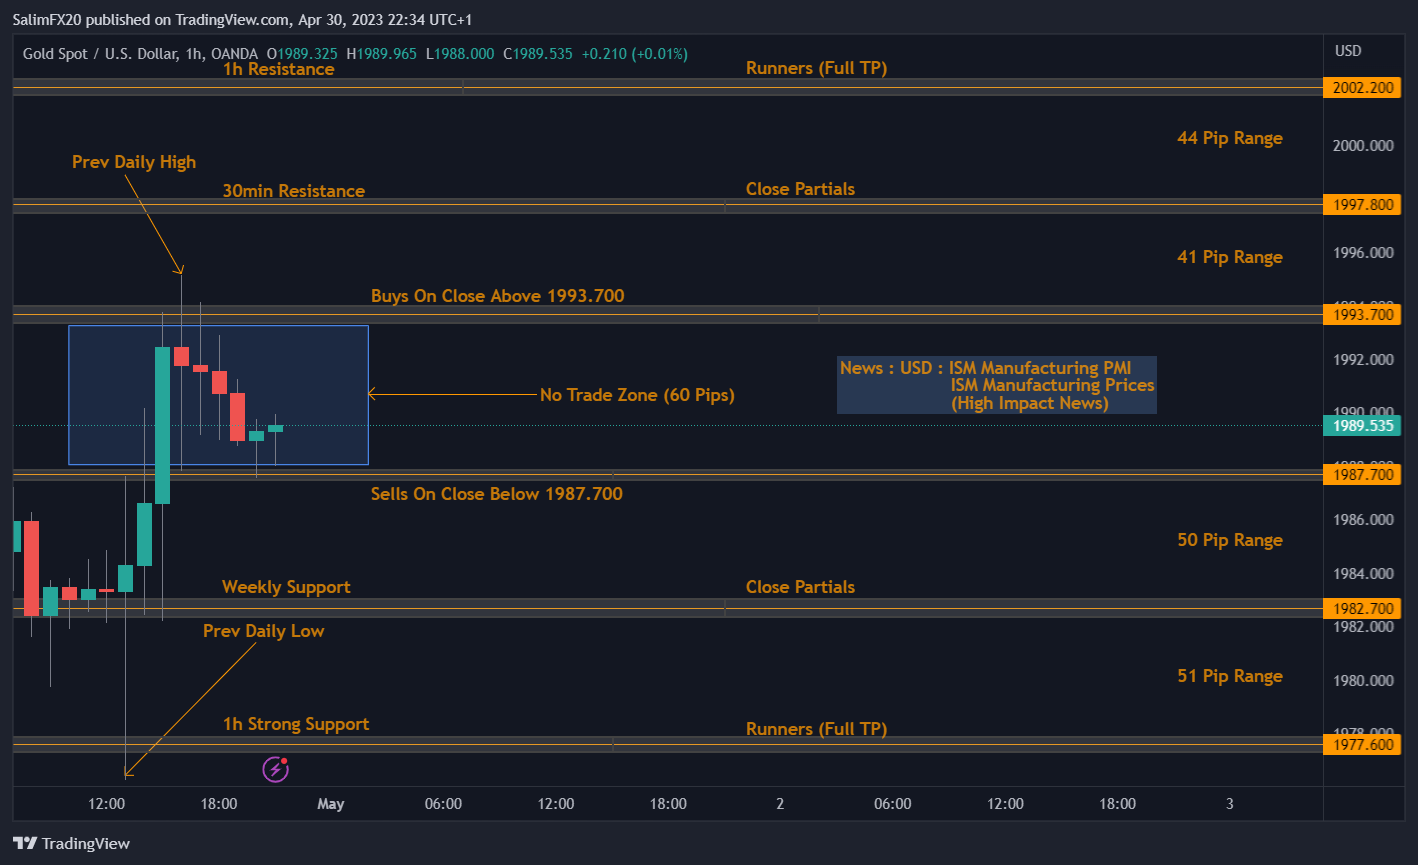Click the May date on time axis

(x=330, y=804)
